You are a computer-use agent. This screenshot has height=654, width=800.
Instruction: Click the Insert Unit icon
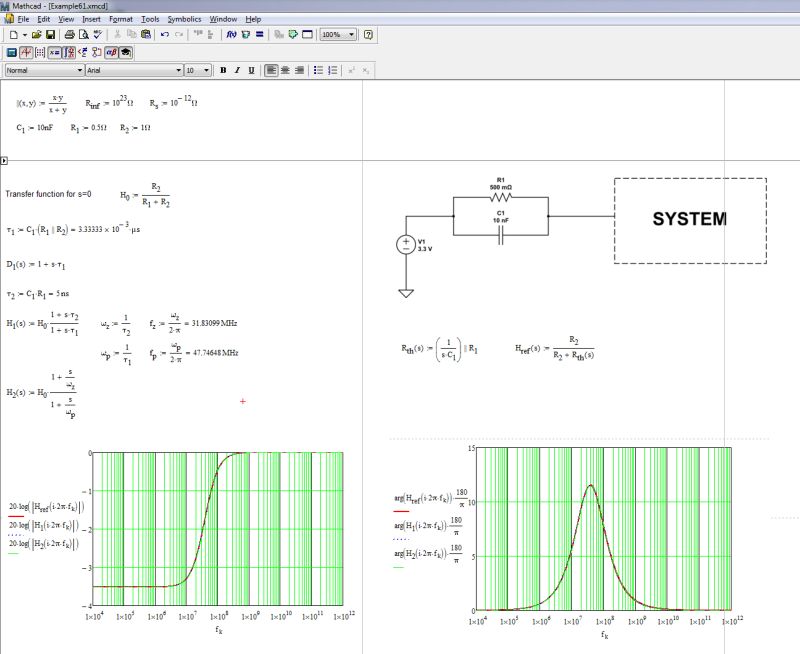[247, 37]
